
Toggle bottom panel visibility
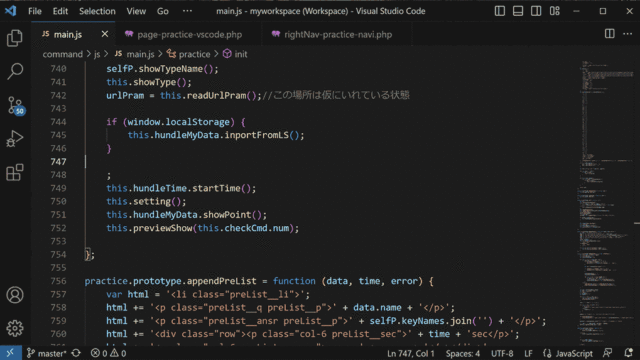click(x=518, y=11)
